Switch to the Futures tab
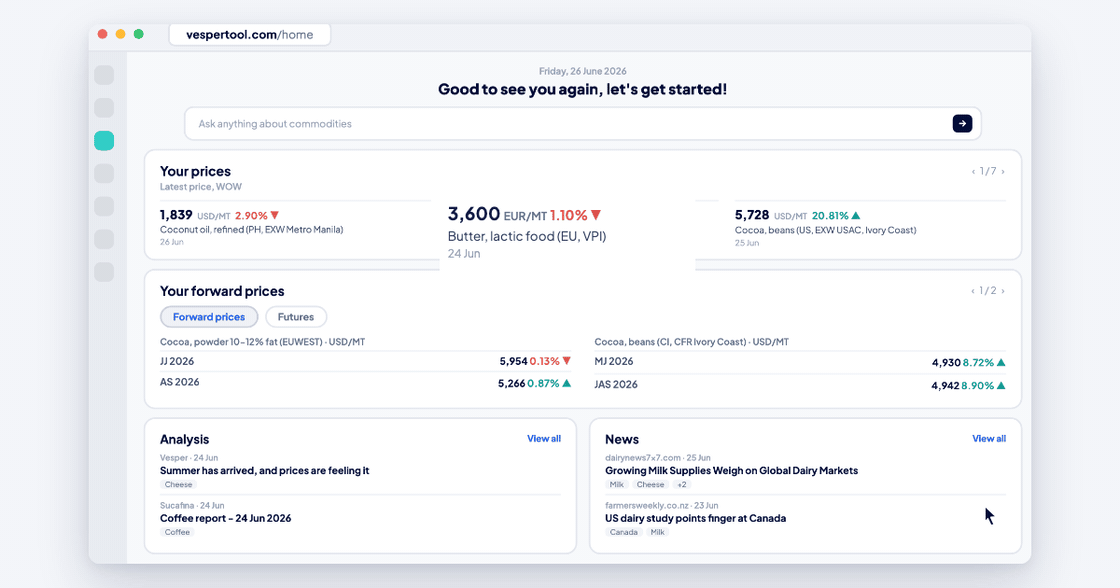This screenshot has height=588, width=1120. coord(296,317)
